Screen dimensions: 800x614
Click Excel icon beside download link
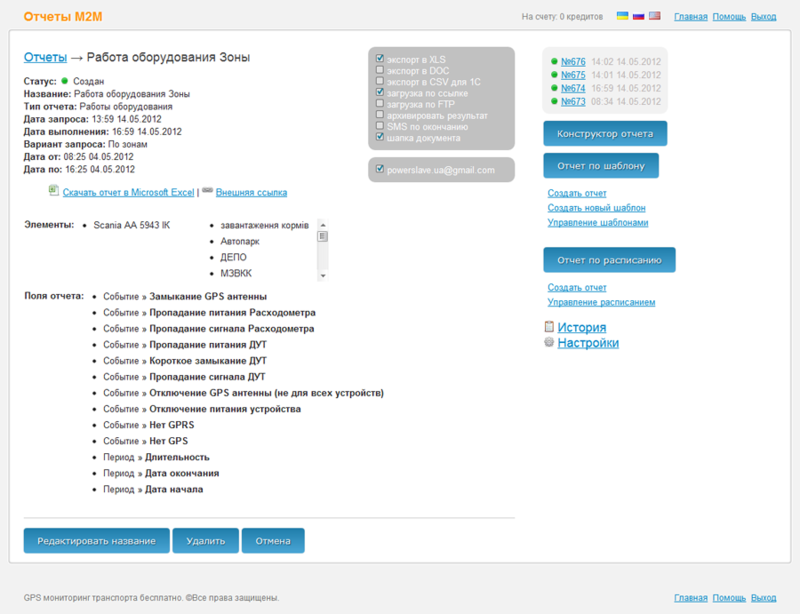[54, 190]
